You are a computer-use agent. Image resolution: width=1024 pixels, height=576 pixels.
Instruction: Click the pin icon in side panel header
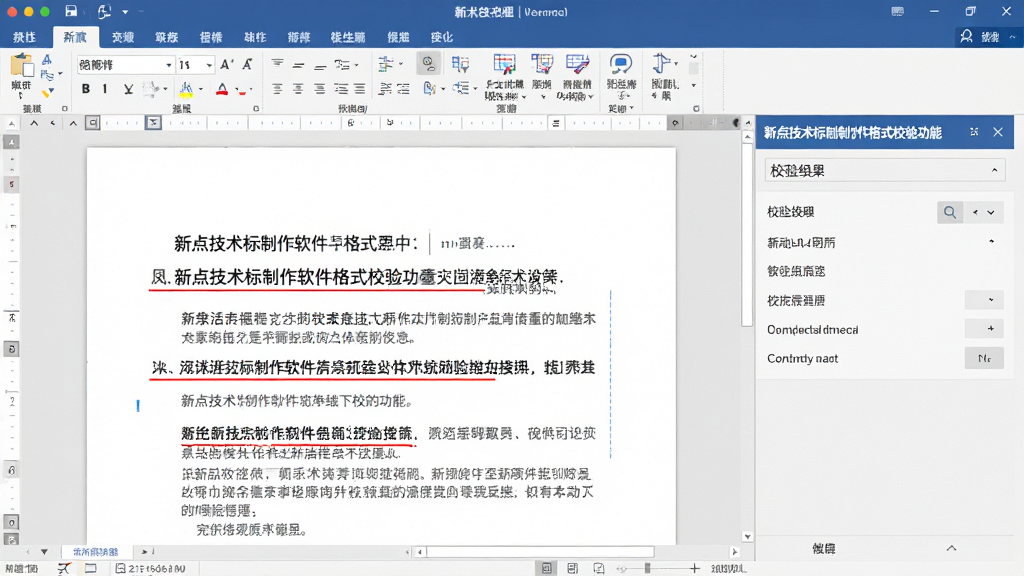point(974,132)
